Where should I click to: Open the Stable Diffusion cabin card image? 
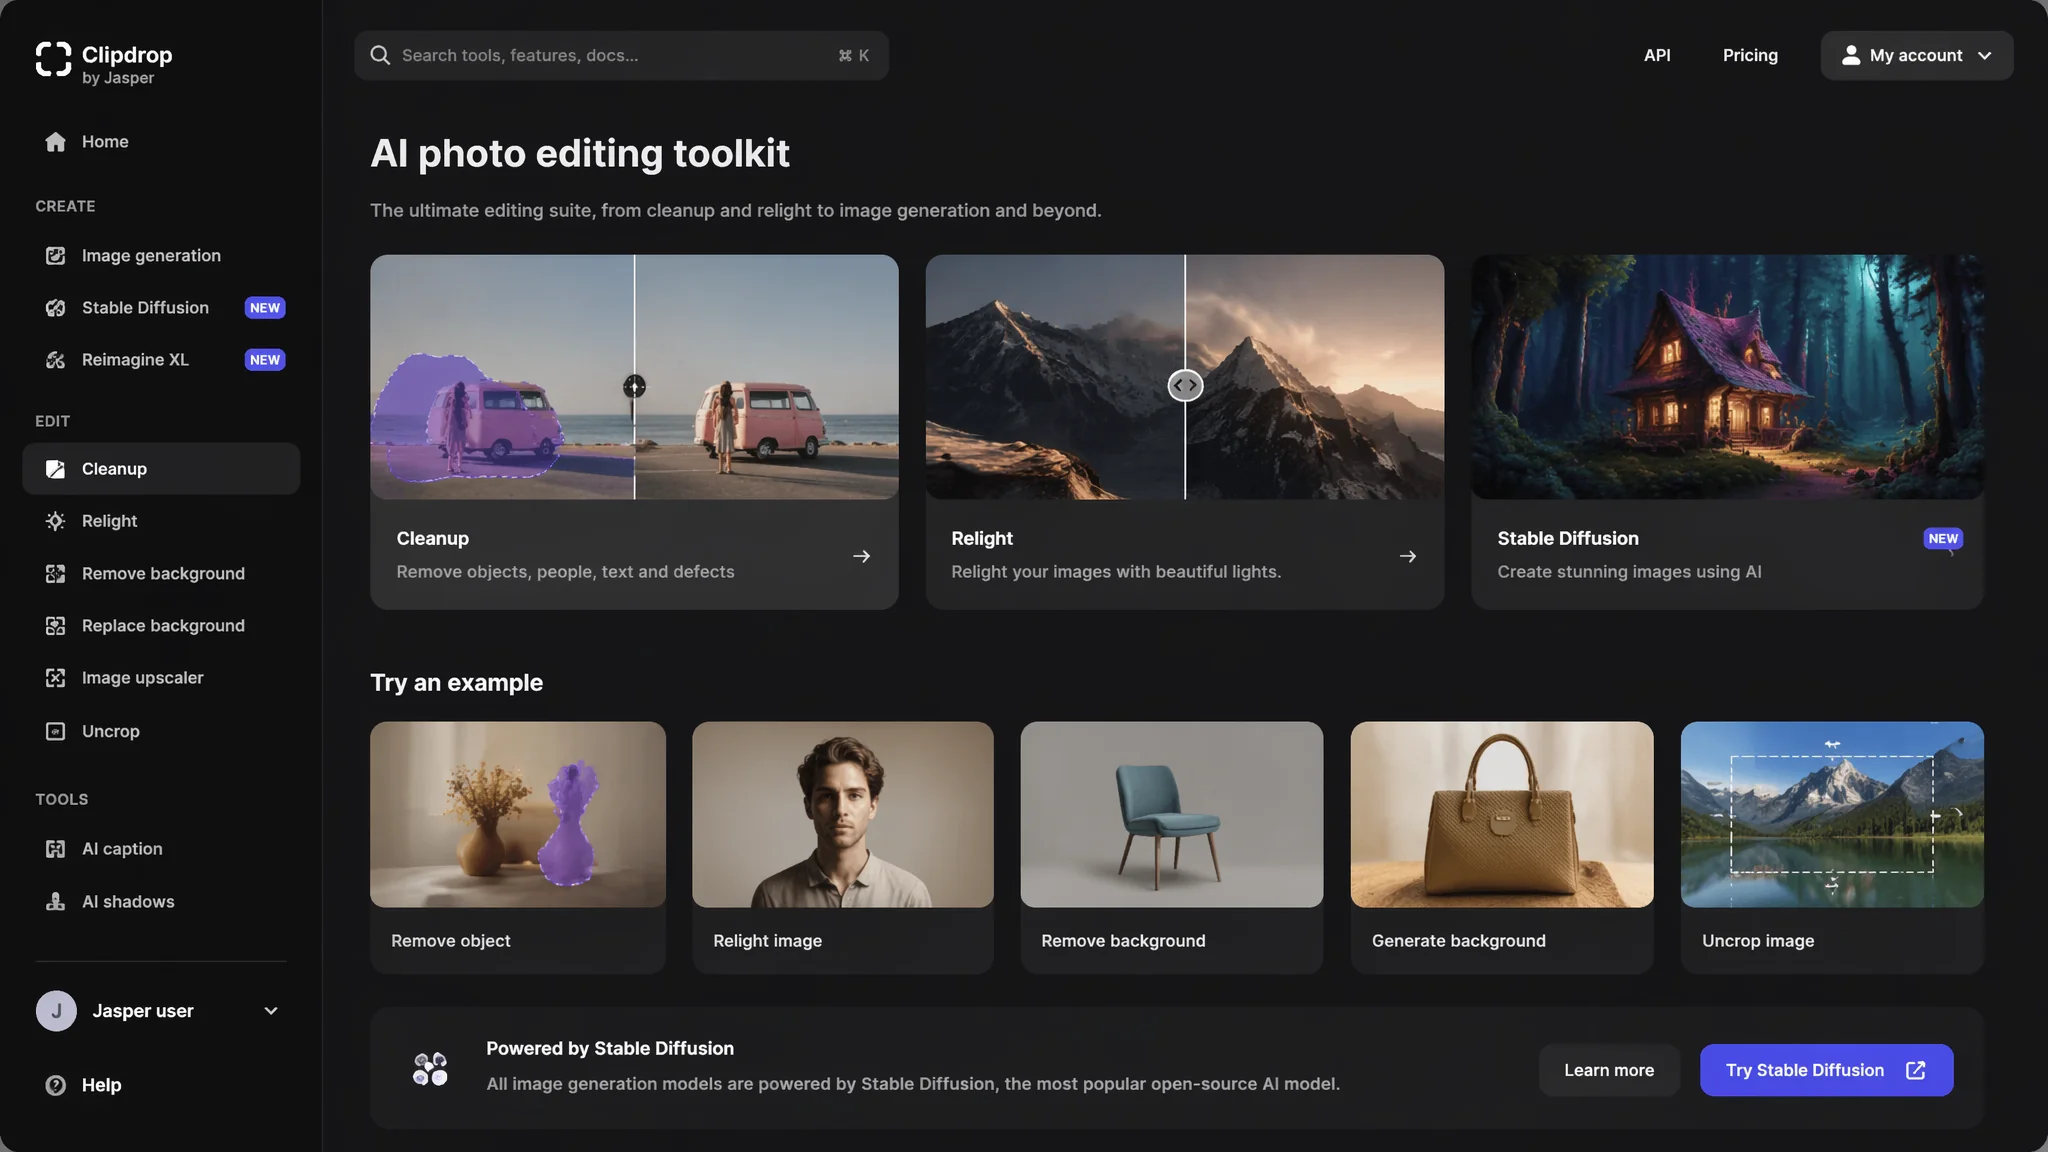click(1728, 377)
